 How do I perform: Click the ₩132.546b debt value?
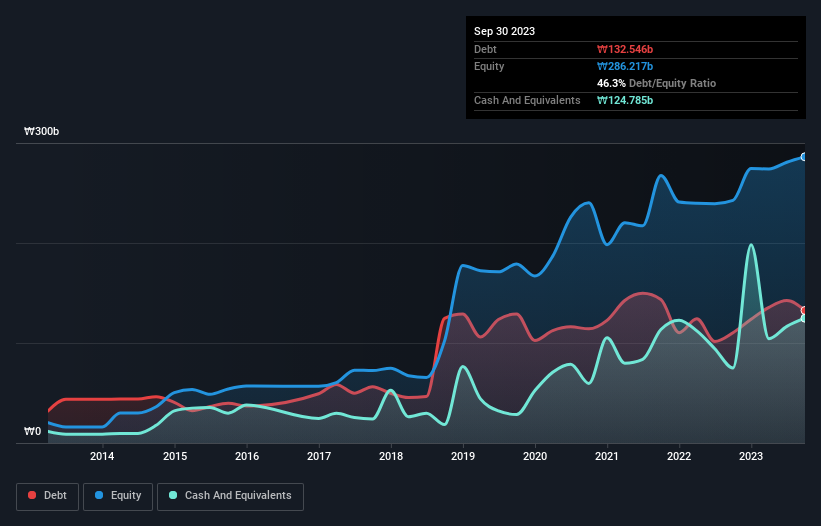point(625,49)
